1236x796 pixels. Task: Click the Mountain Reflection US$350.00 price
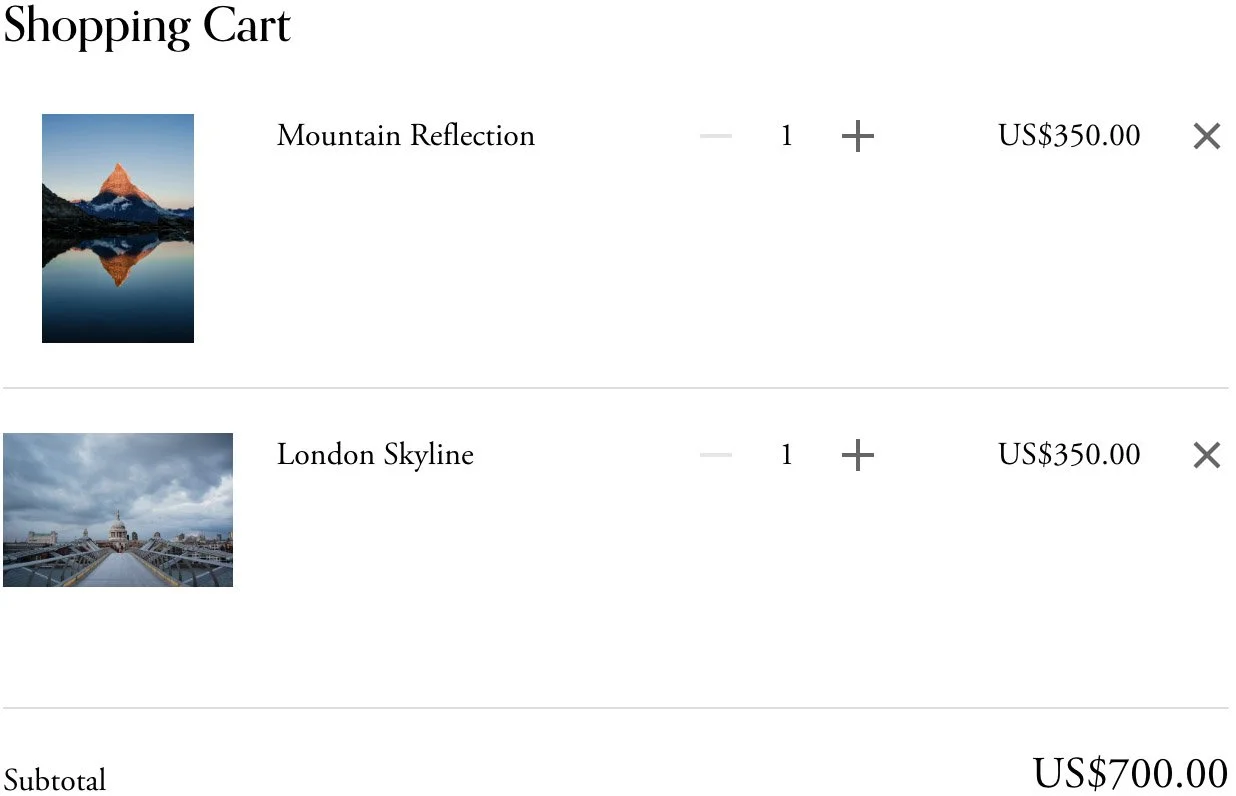coord(1068,136)
